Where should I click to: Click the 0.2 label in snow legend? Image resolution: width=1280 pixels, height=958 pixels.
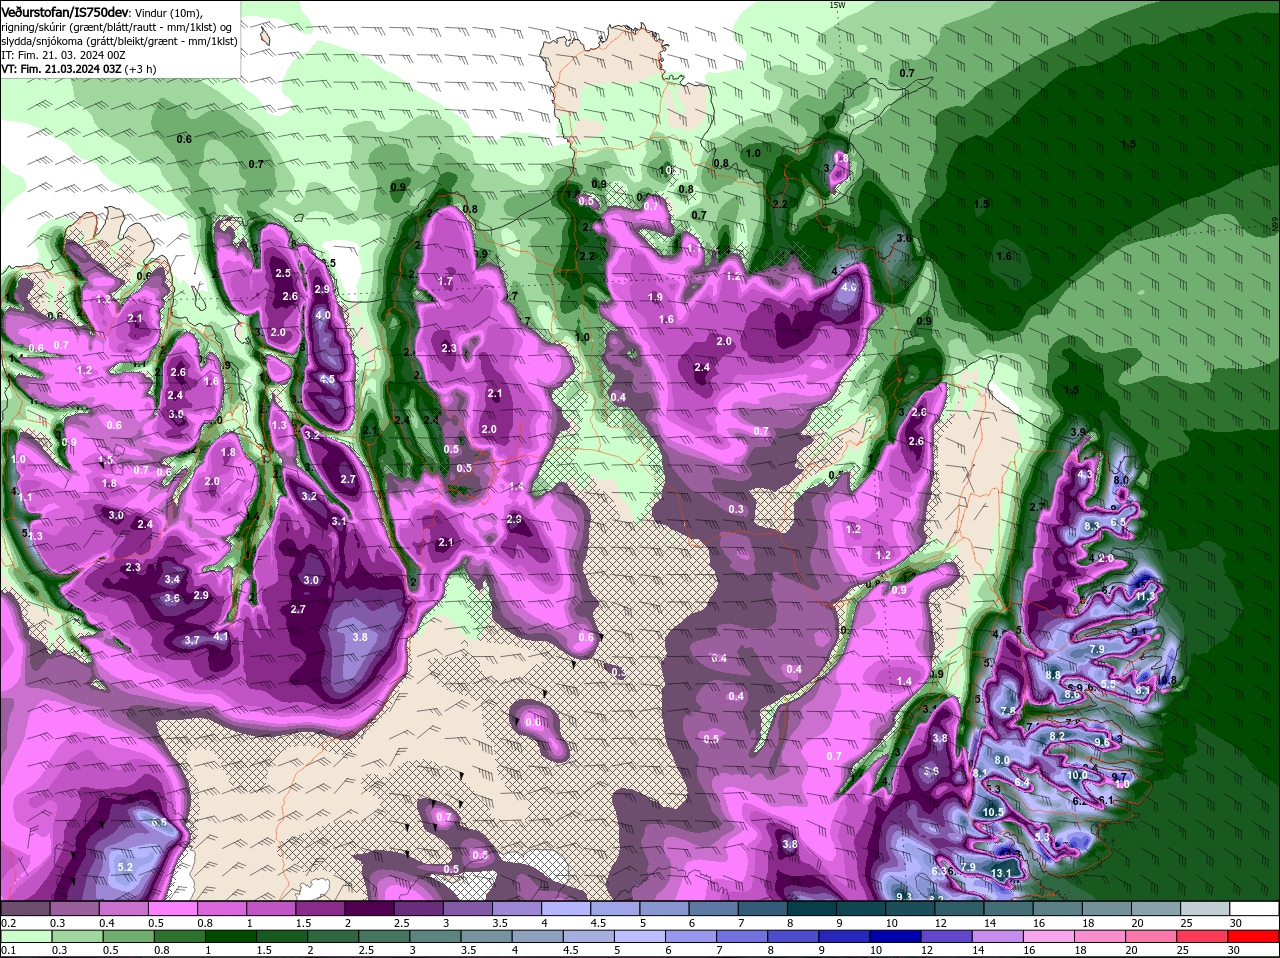click(8, 923)
